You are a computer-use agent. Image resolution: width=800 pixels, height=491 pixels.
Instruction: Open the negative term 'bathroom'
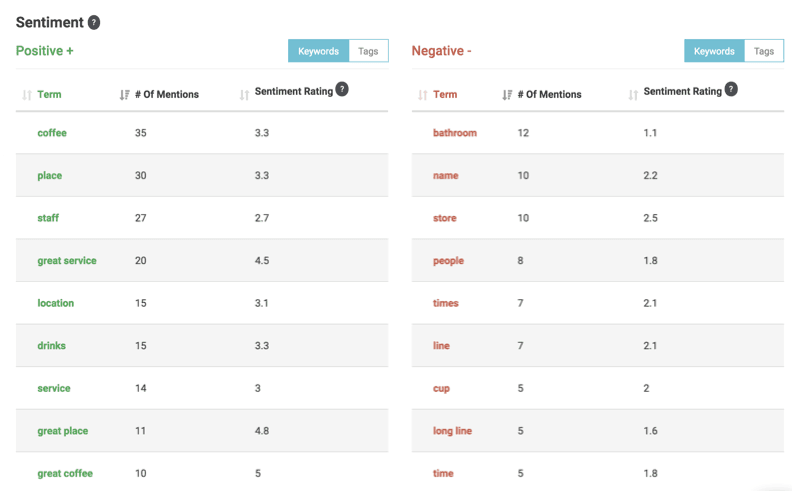455,133
